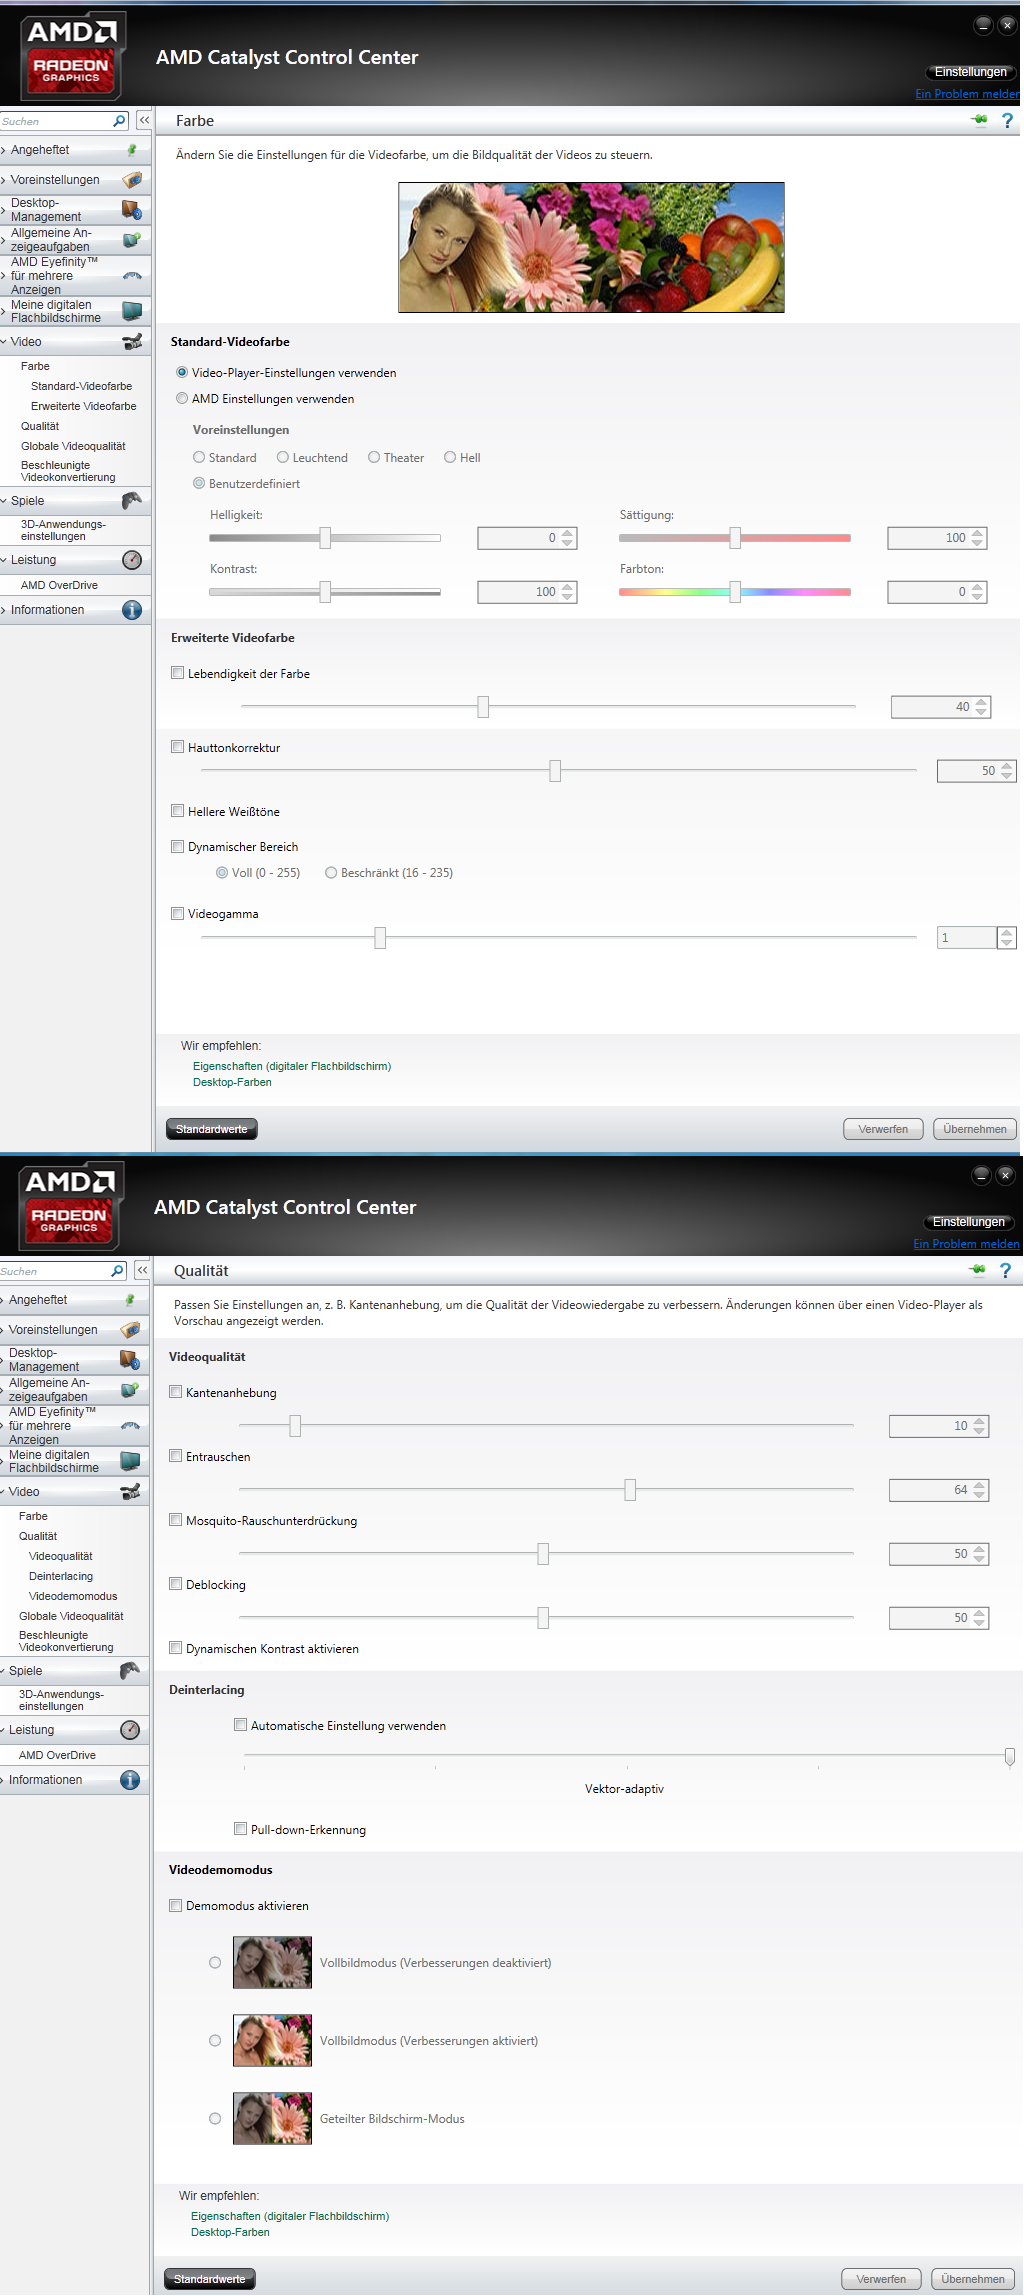Collapse the sidebar with the double-arrow icon in the Qualität window

(142, 1270)
